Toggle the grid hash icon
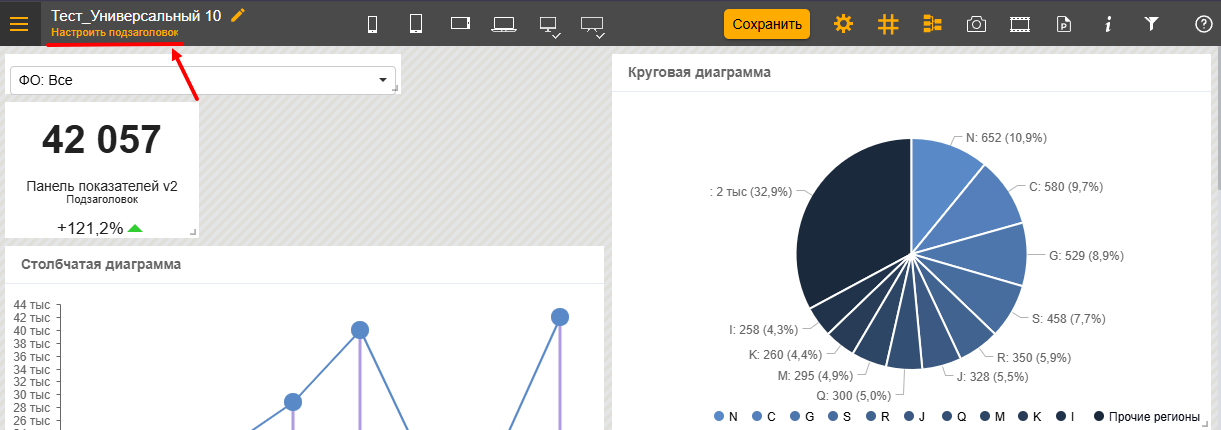Viewport: 1221px width, 430px height. pos(888,24)
